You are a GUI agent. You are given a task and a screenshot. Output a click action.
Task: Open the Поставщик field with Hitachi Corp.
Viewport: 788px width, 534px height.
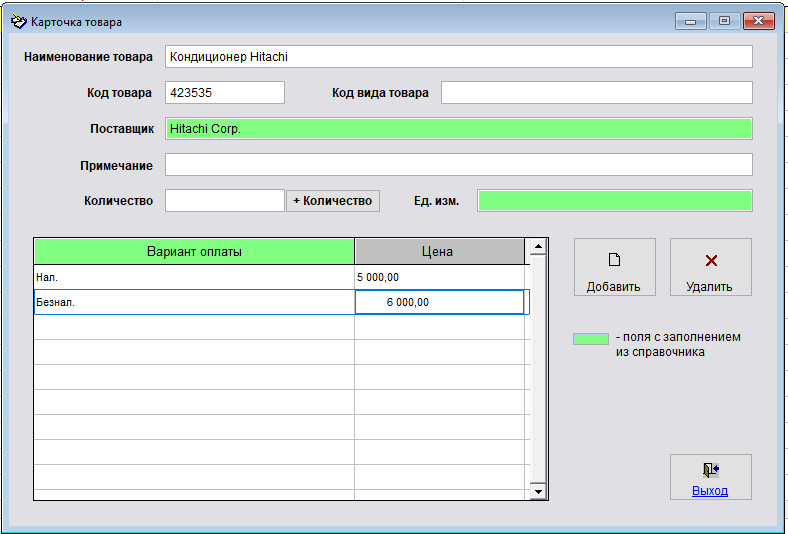458,129
